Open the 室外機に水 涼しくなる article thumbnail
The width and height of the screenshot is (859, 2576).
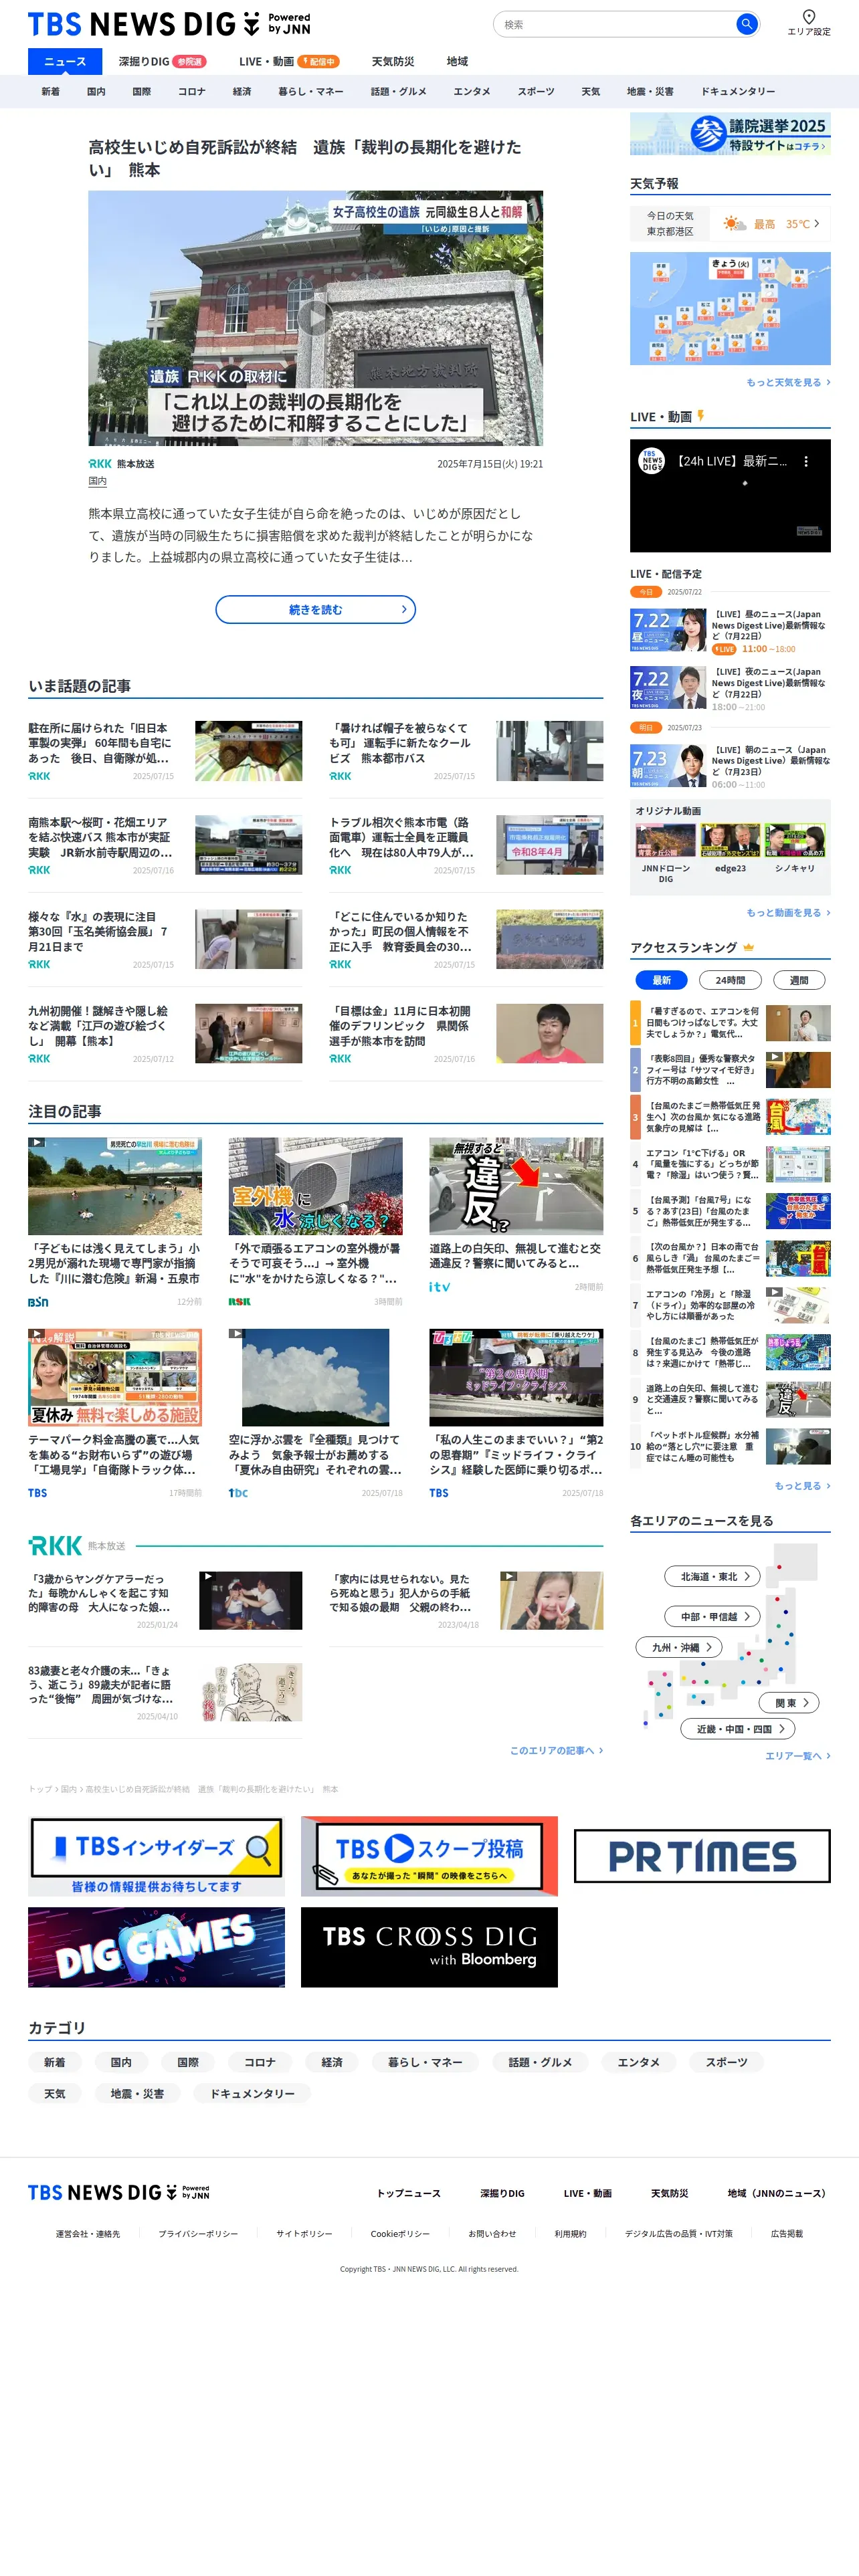316,1186
